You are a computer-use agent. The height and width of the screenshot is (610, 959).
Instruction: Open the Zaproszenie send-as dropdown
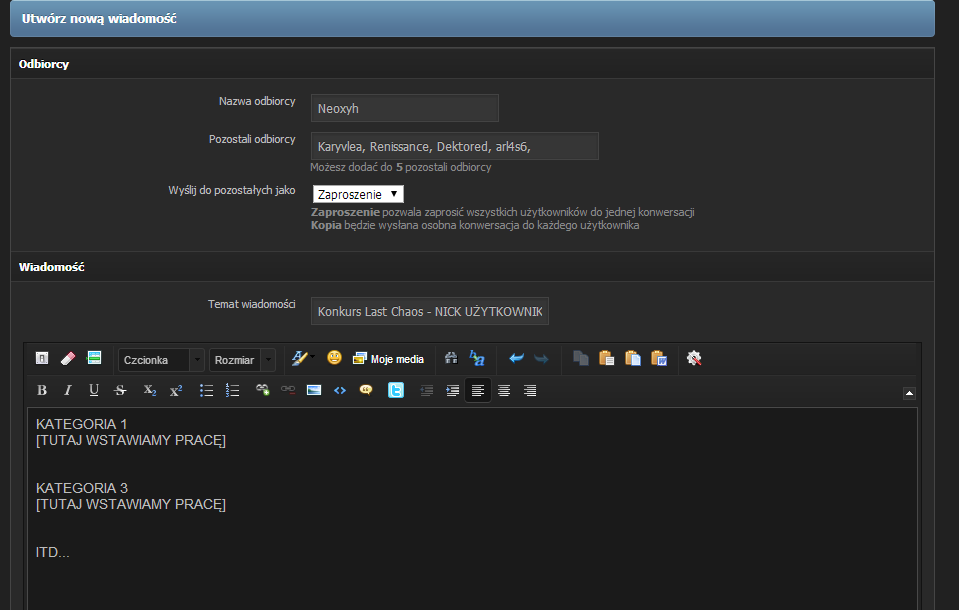coord(358,195)
